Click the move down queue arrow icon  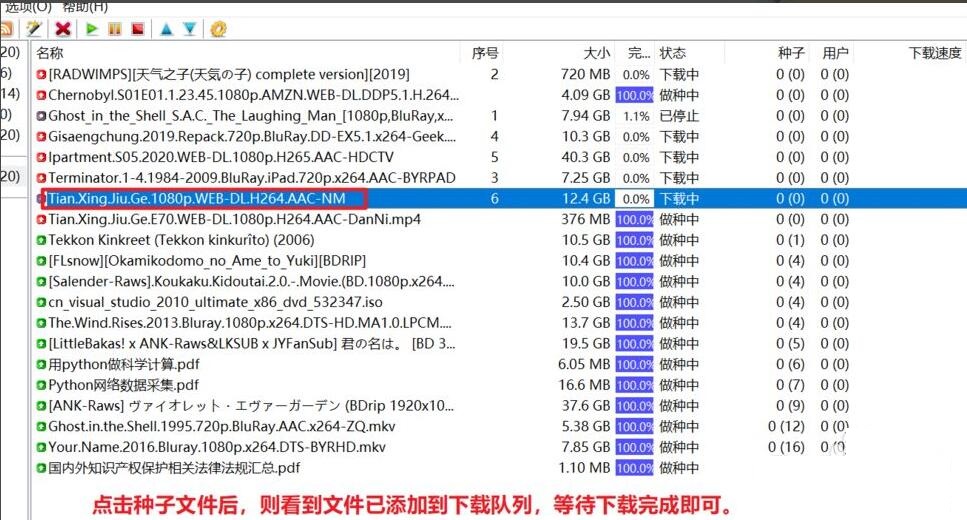point(190,28)
